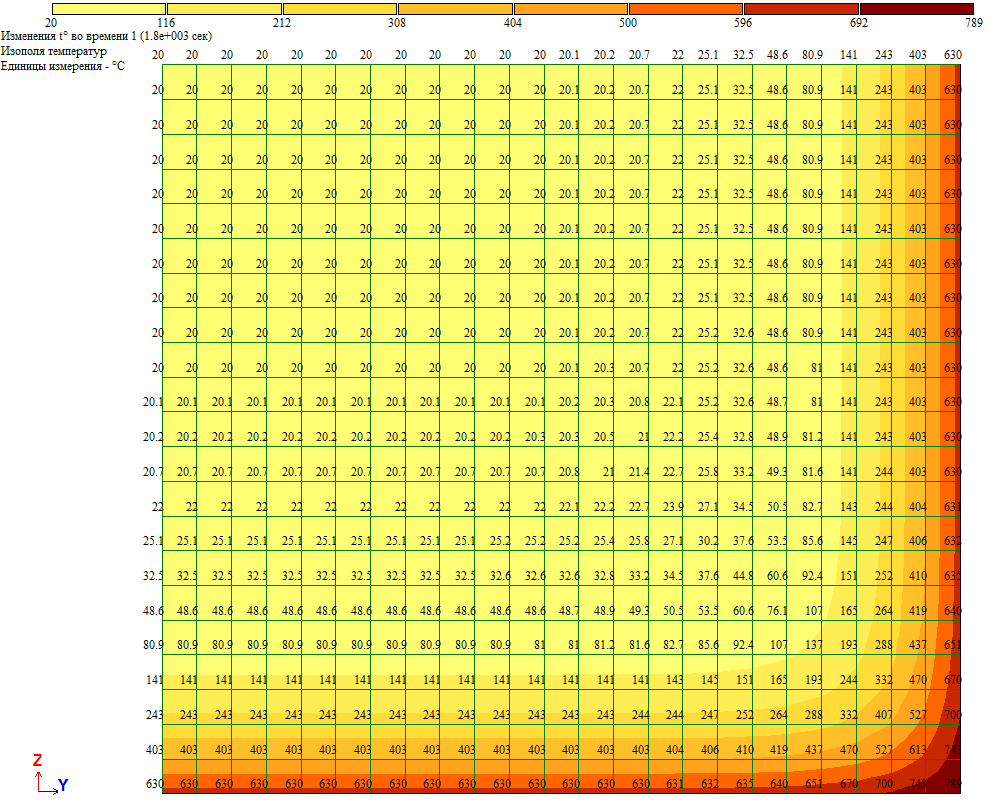Click the grid node with value 44.8
Image resolution: width=996 pixels, height=810 pixels.
click(742, 576)
